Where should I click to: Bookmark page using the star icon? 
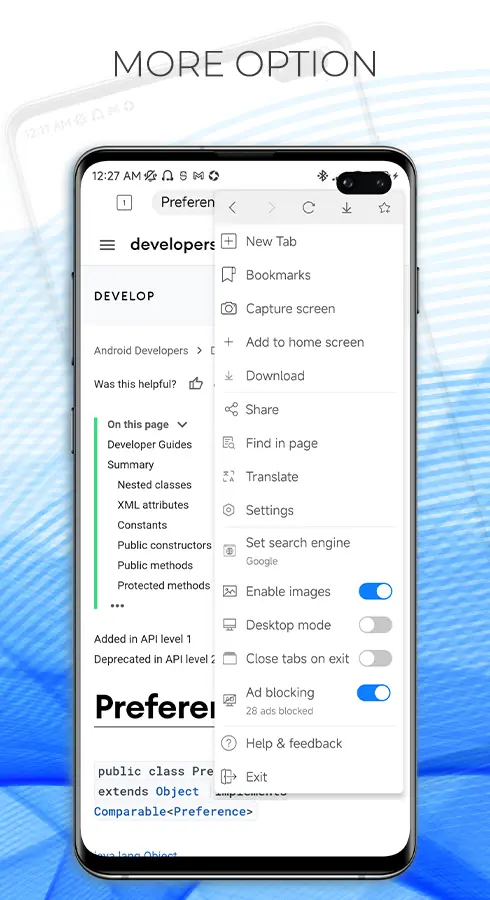[x=384, y=208]
